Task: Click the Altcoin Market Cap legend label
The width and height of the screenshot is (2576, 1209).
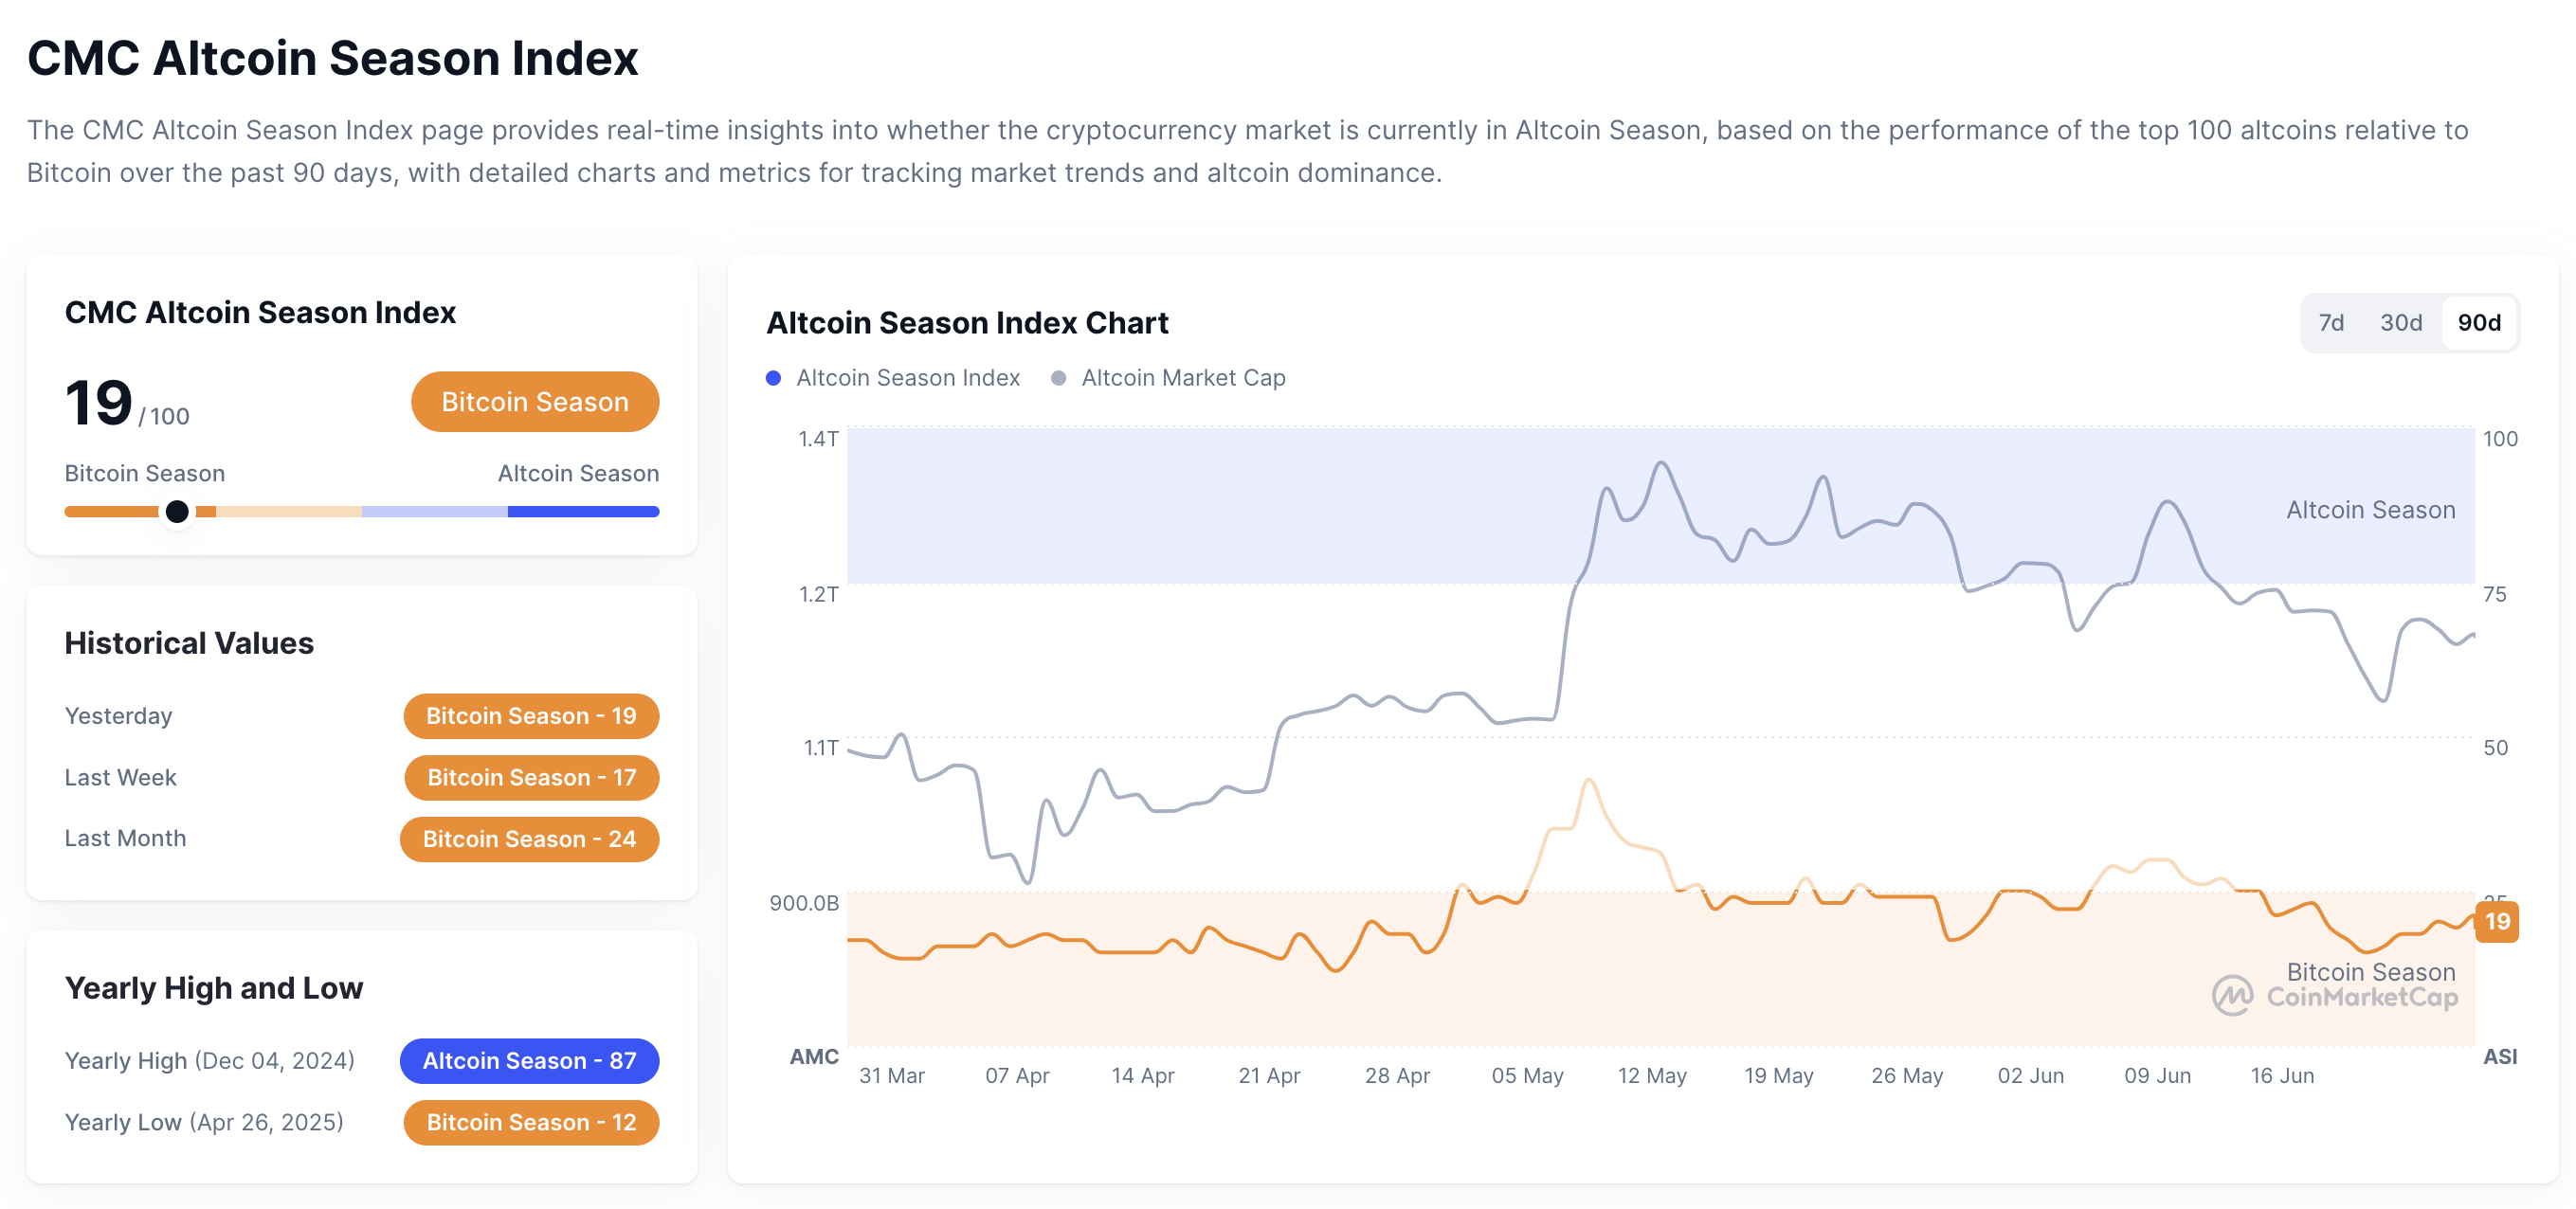Action: (1183, 378)
